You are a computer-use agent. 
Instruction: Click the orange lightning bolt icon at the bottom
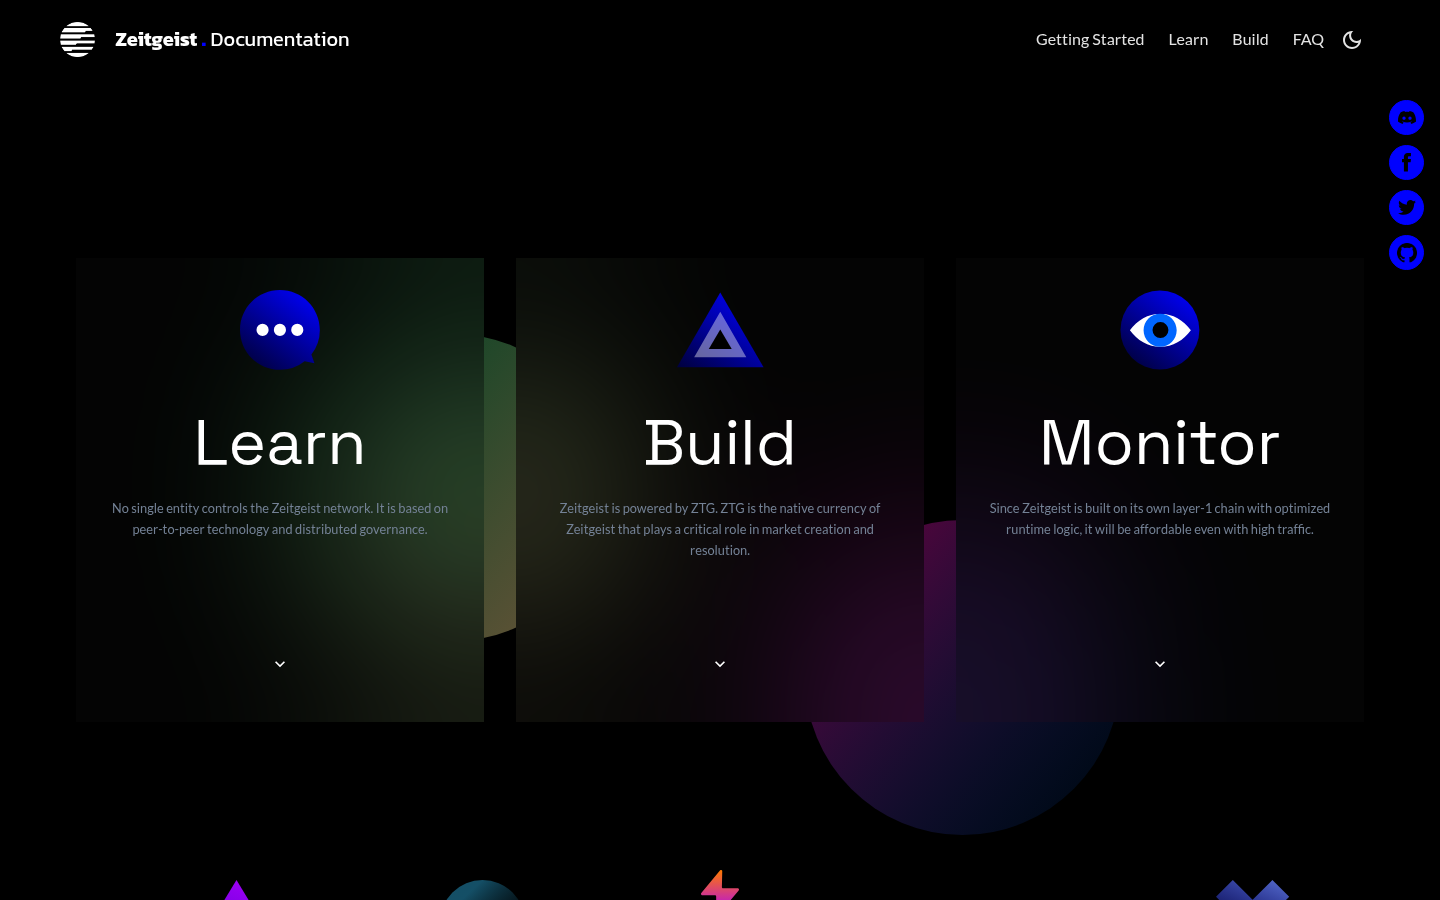720,886
